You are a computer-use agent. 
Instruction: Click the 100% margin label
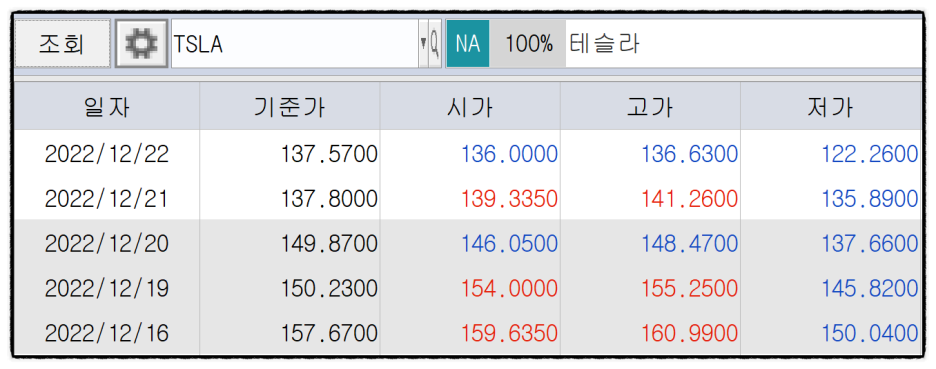[x=529, y=44]
